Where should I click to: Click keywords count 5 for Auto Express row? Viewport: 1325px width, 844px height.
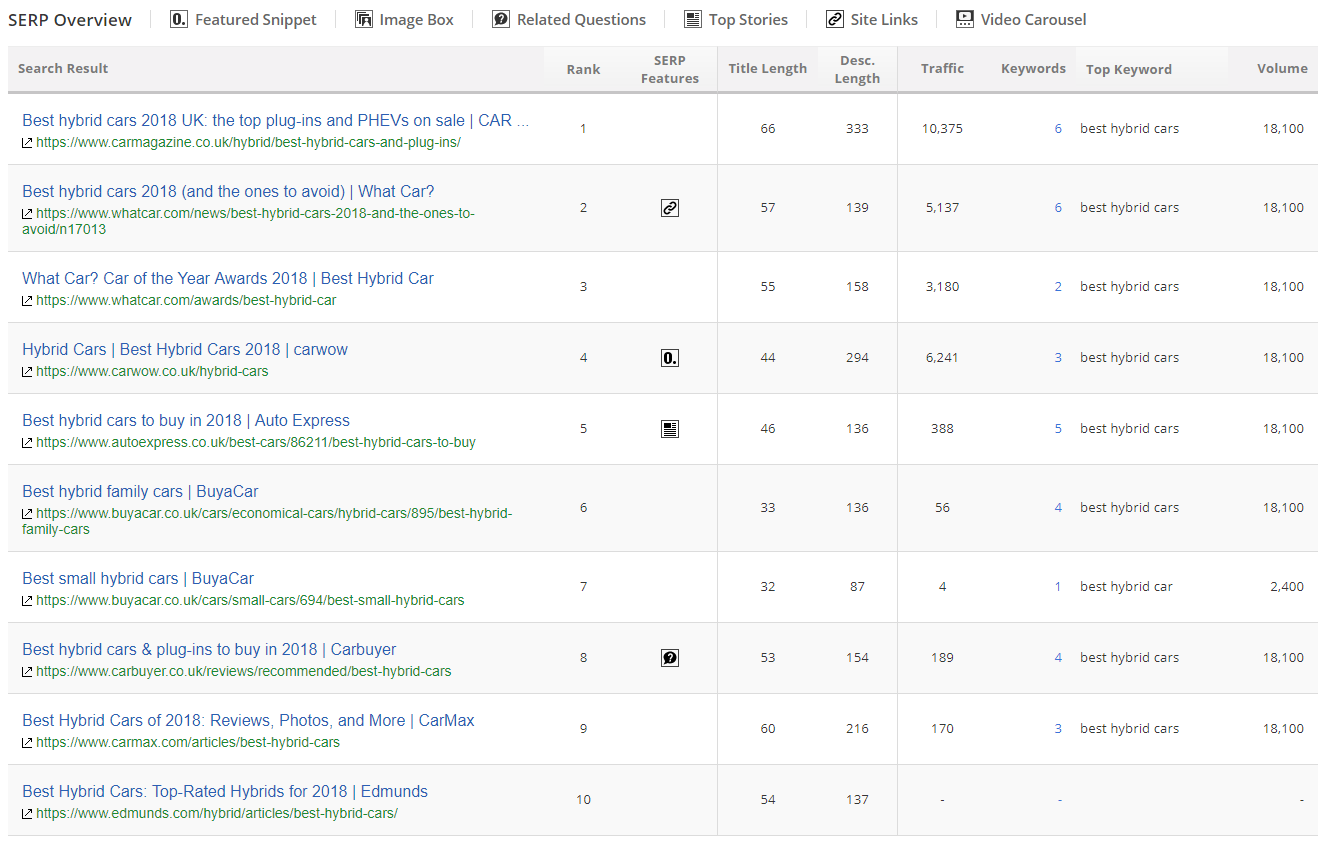pyautogui.click(x=1058, y=429)
